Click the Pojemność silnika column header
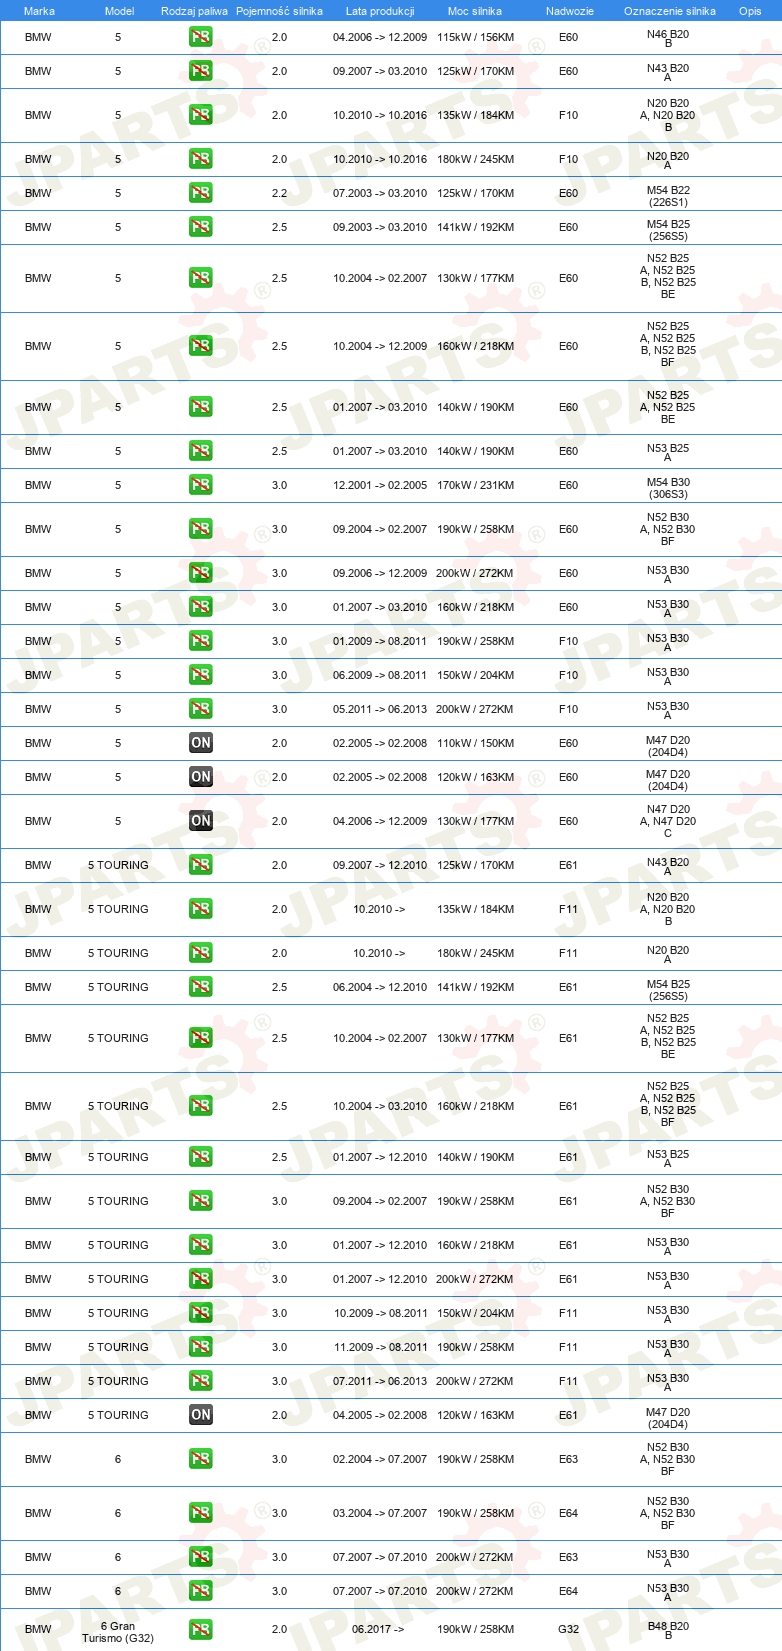Screen dimensions: 782x1651 279,11
